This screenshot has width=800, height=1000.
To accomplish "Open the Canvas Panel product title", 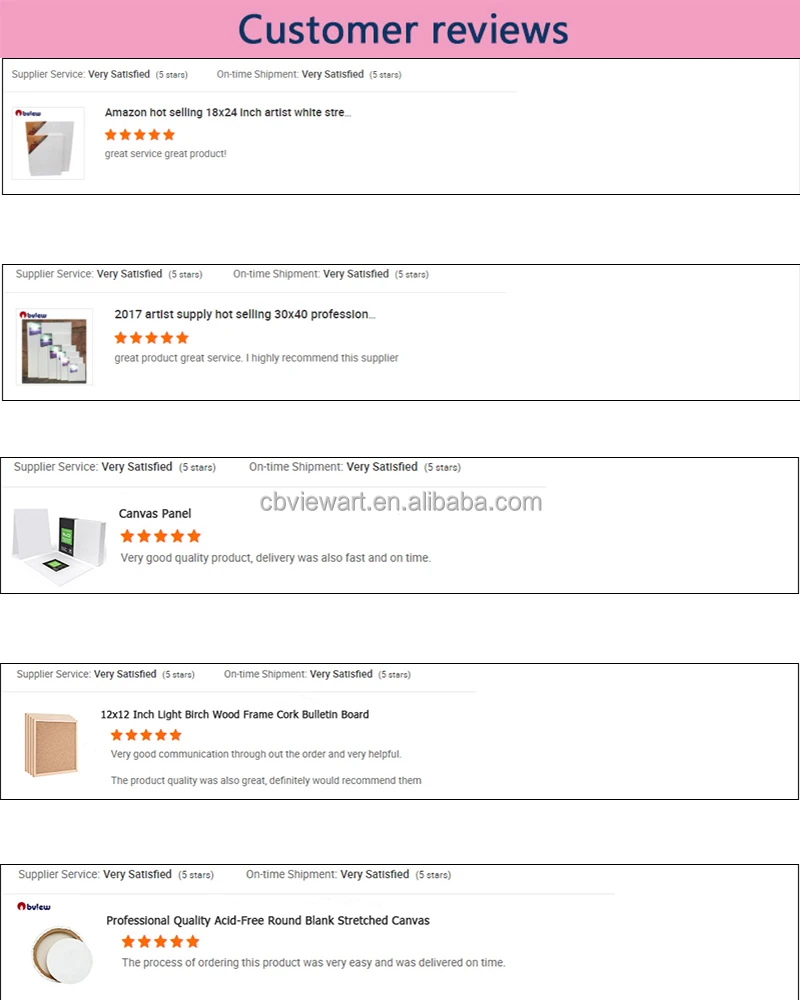I will click(155, 514).
